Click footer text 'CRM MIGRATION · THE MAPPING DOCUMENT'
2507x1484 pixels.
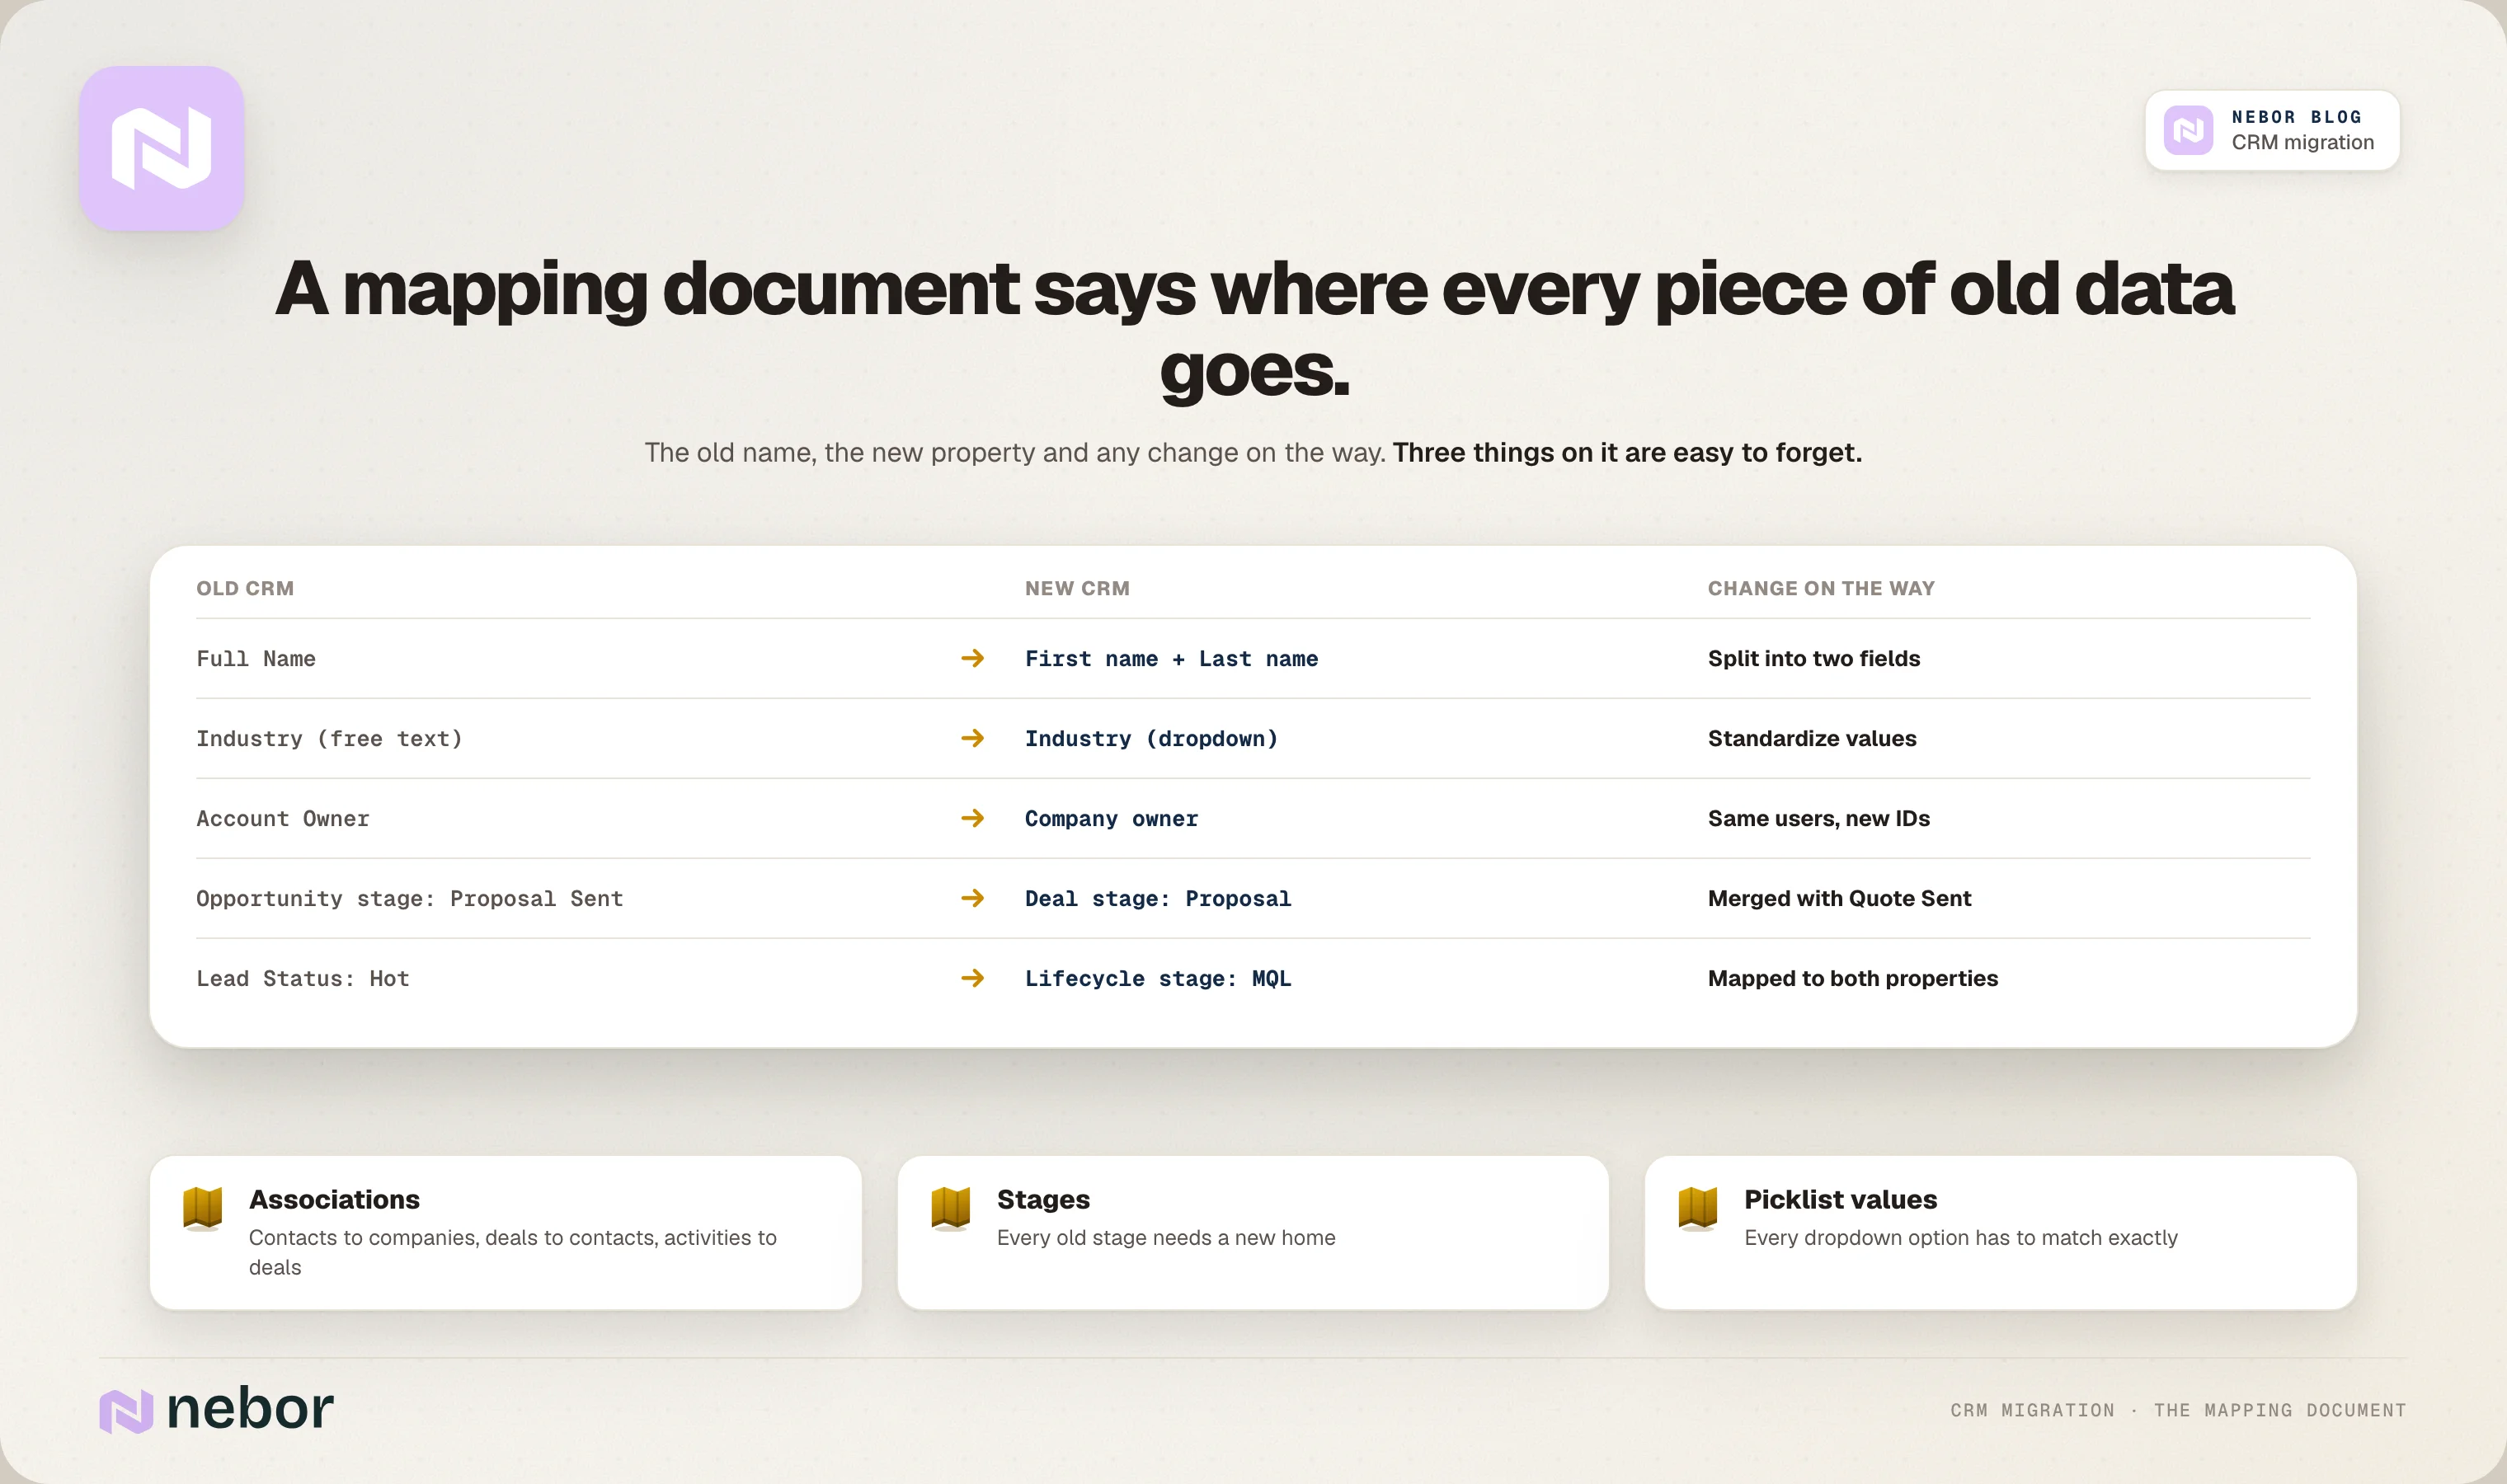pyautogui.click(x=2178, y=1410)
